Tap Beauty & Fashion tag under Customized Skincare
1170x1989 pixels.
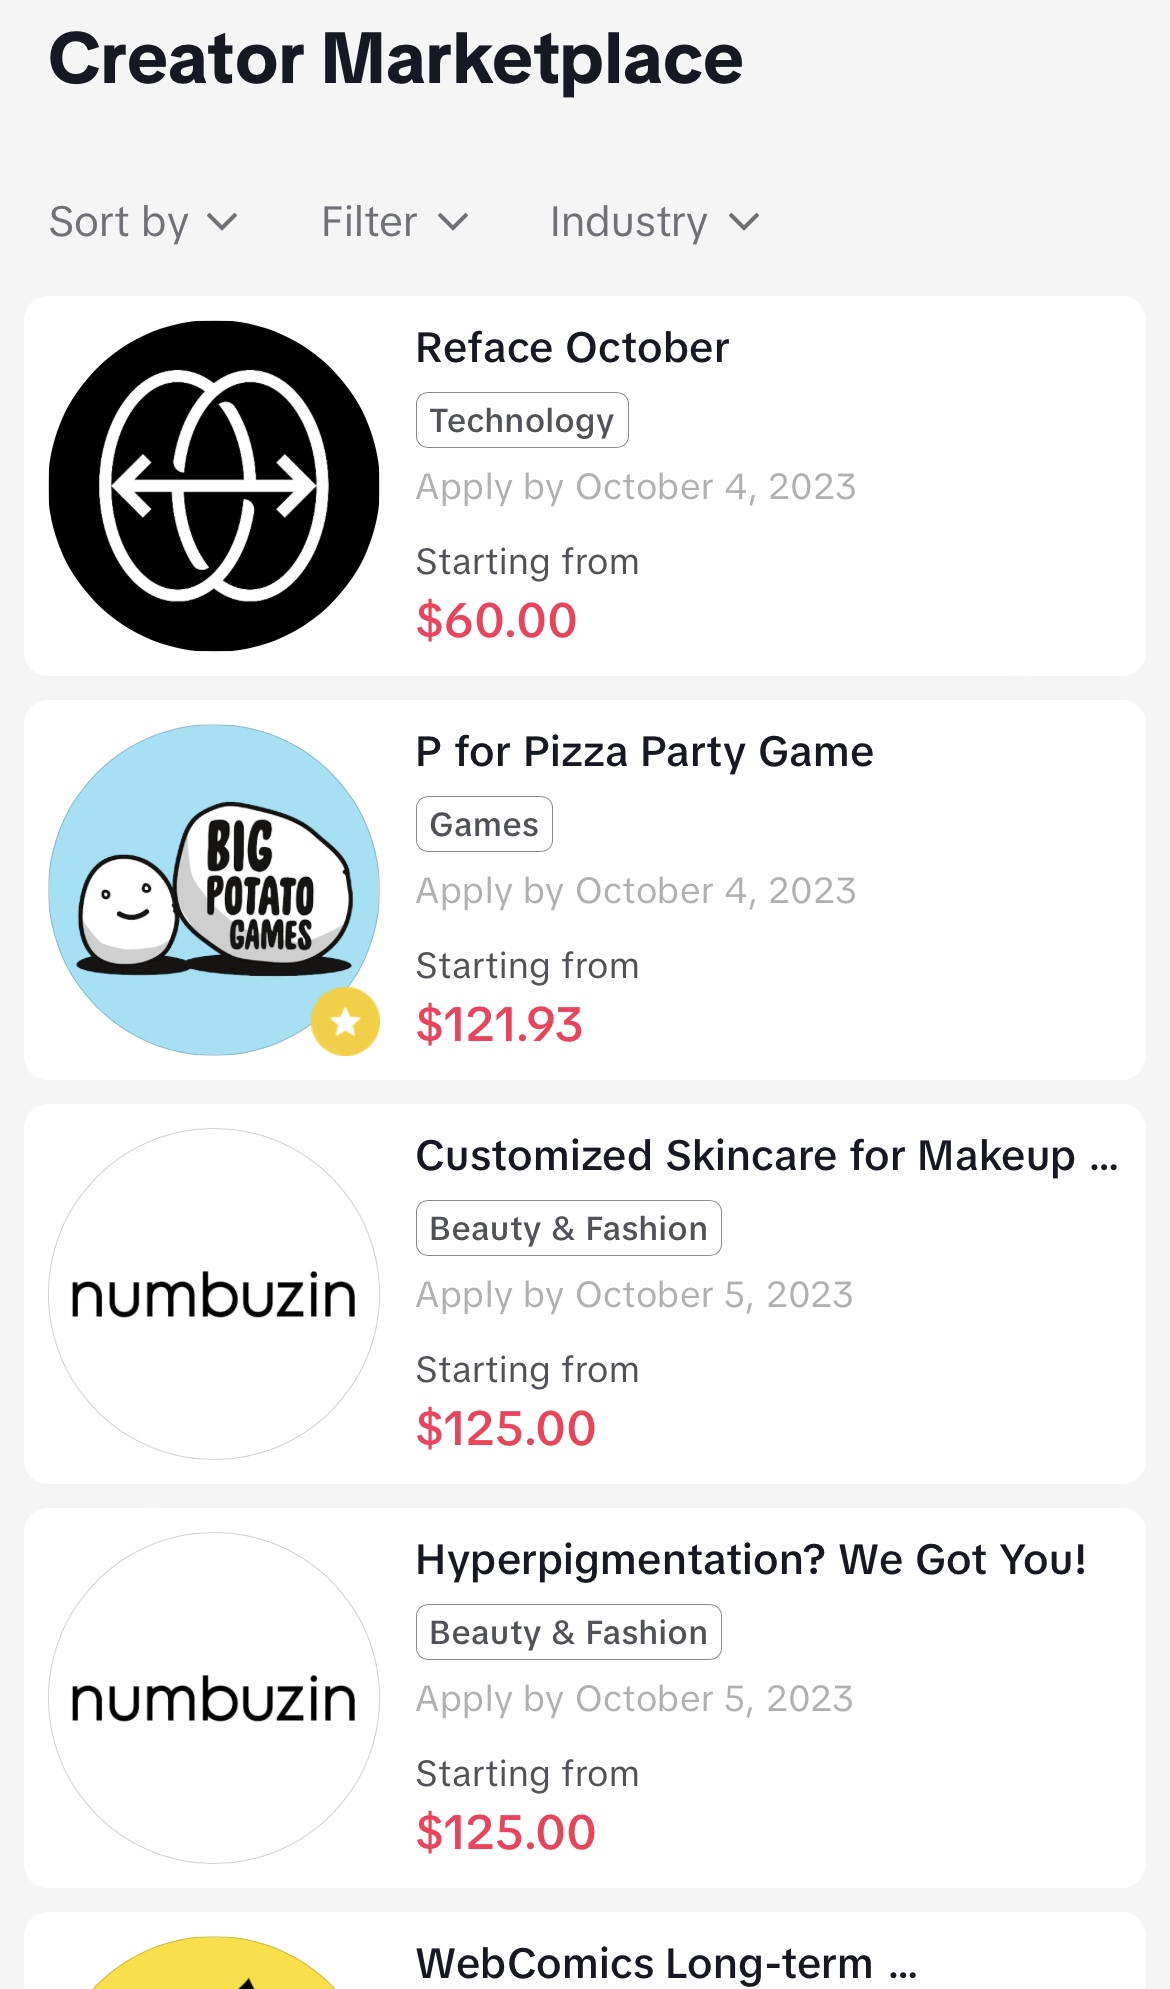[568, 1228]
